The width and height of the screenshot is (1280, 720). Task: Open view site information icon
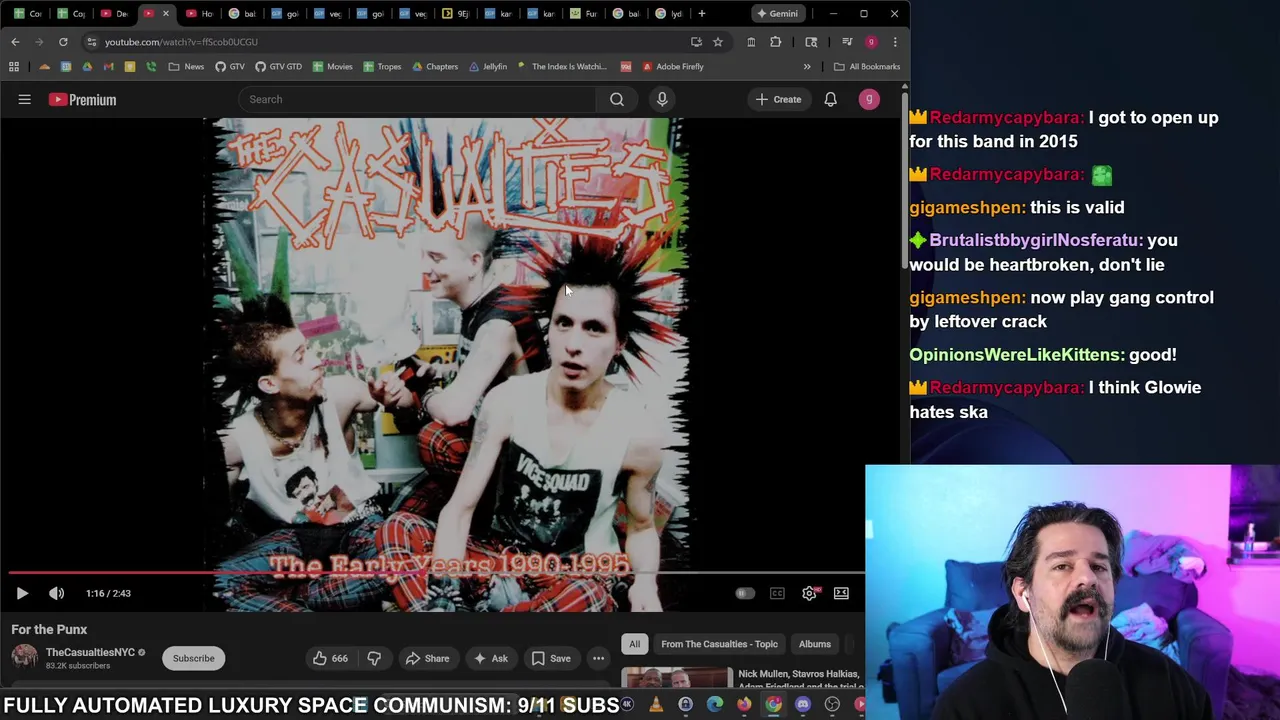pyautogui.click(x=92, y=42)
